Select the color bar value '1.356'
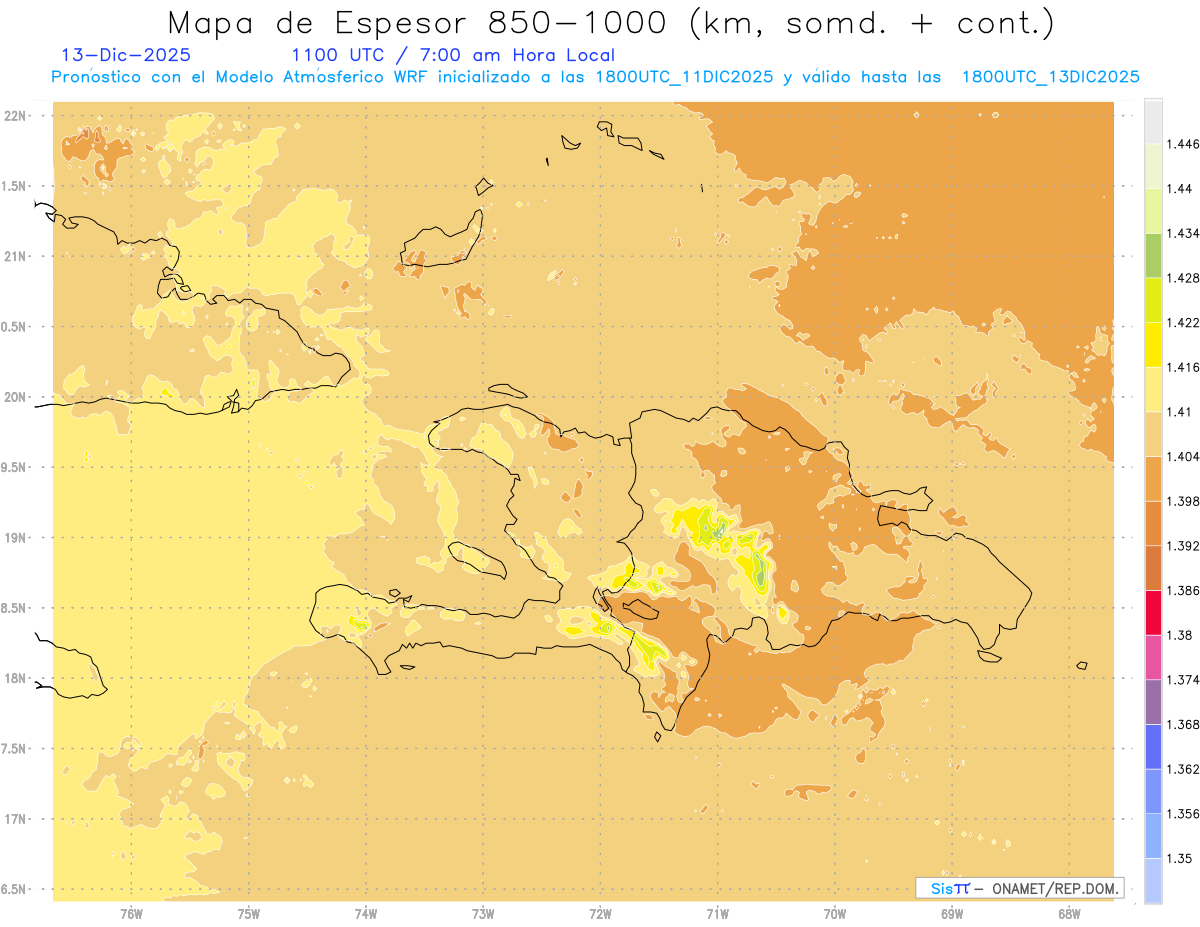1200x927 pixels. click(1183, 813)
